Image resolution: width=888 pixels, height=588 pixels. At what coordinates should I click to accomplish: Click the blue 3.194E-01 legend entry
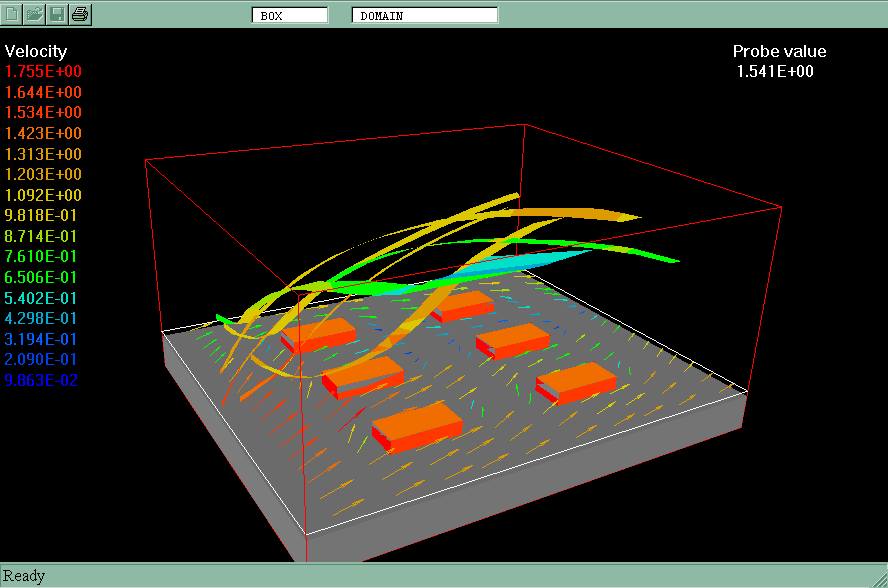pyautogui.click(x=44, y=339)
